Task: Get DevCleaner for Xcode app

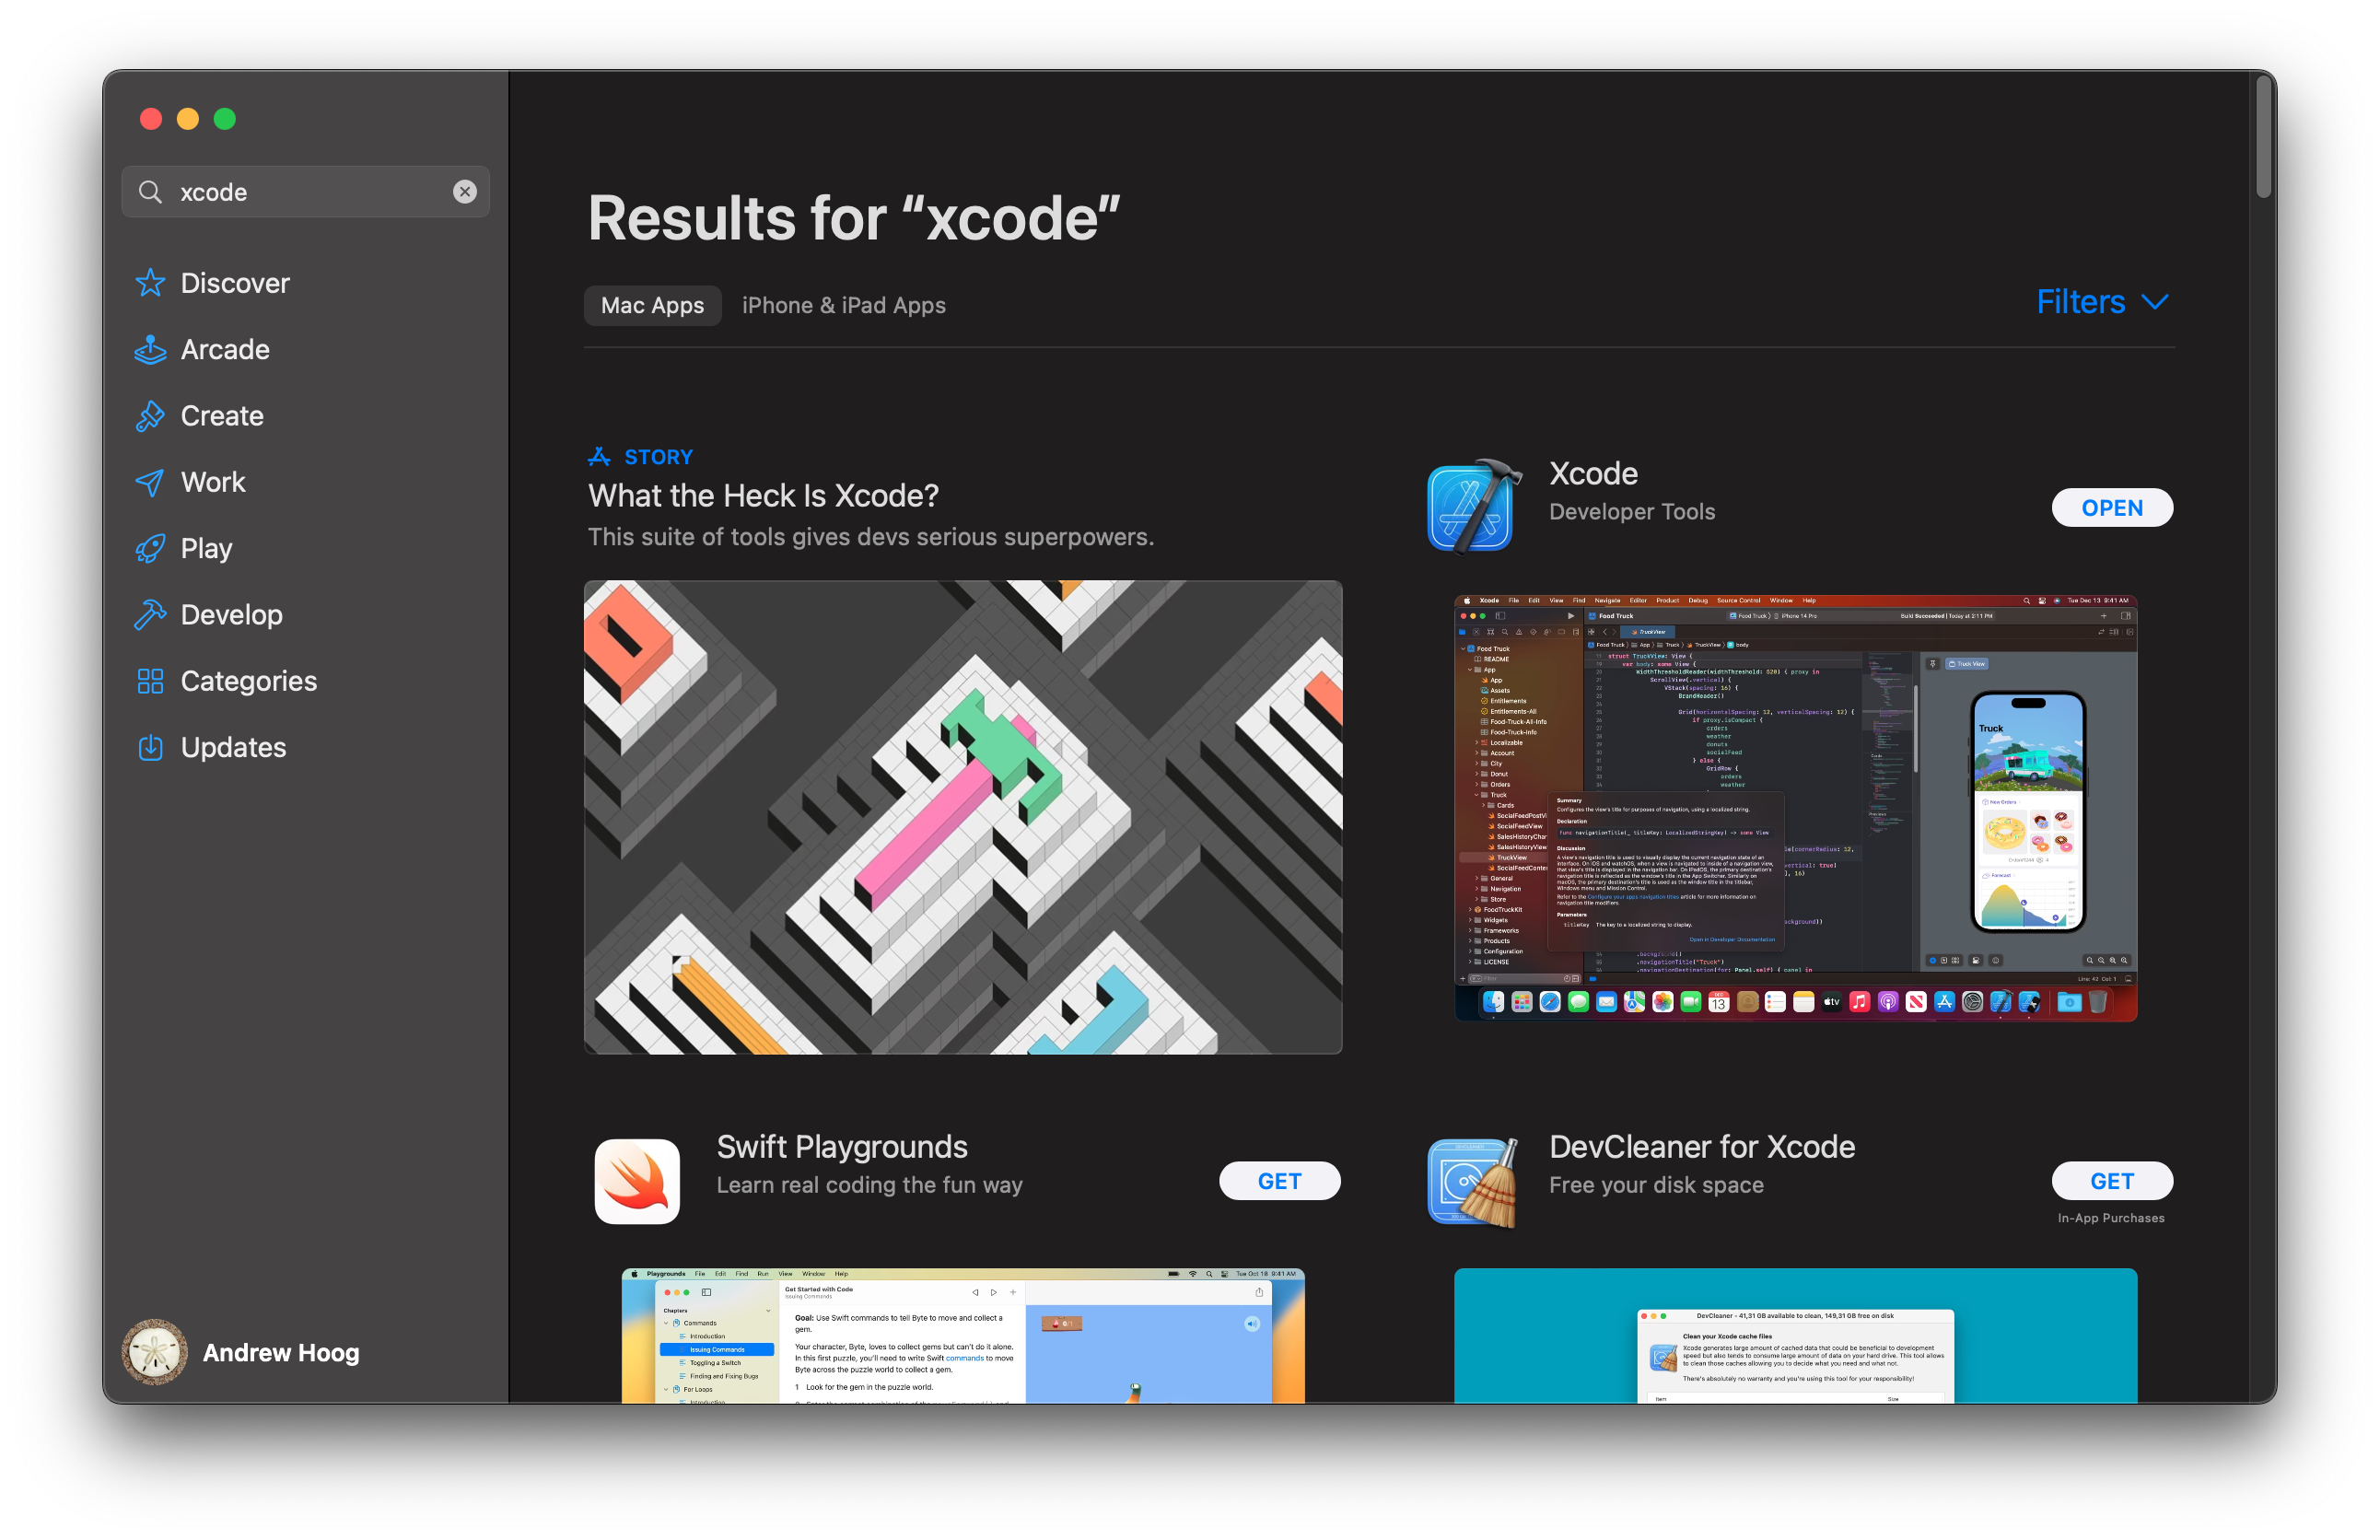Action: (x=2117, y=1183)
